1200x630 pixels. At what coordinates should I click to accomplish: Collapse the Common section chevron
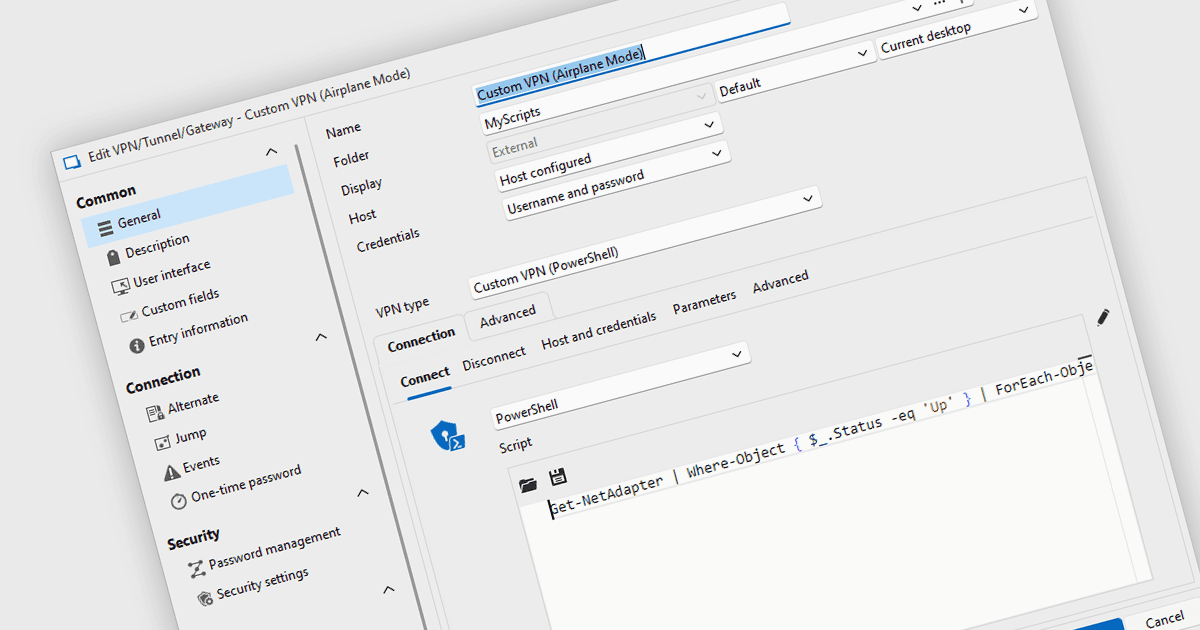[x=271, y=152]
